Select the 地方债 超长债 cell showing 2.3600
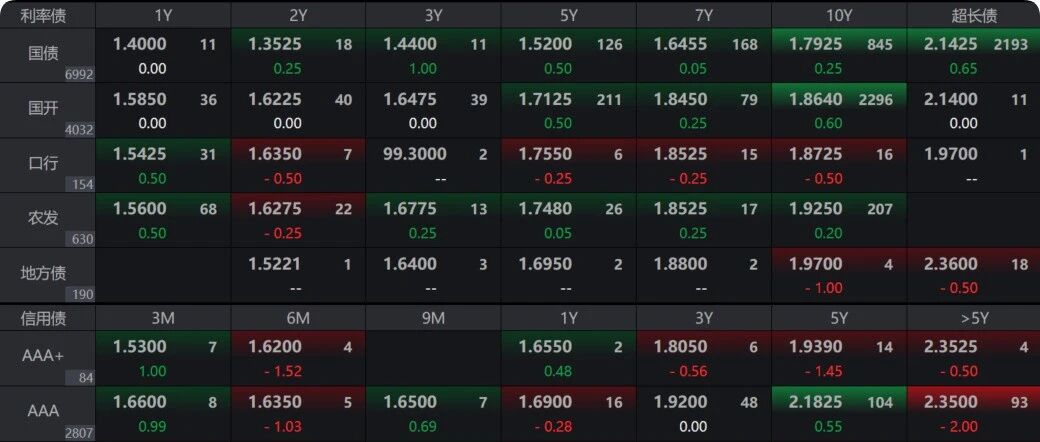This screenshot has height=442, width=1040. [973, 275]
